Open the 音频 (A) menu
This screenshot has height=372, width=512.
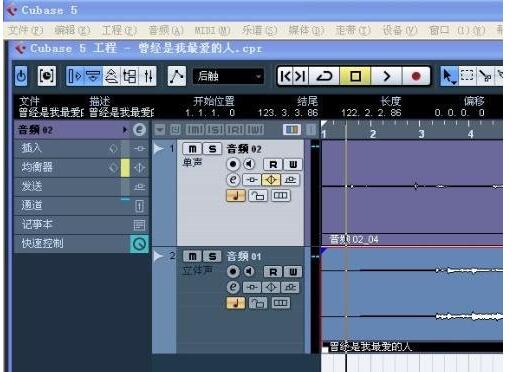click(166, 31)
